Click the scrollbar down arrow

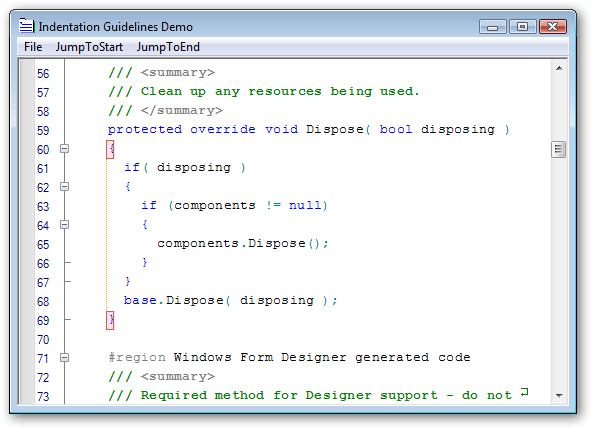click(559, 396)
